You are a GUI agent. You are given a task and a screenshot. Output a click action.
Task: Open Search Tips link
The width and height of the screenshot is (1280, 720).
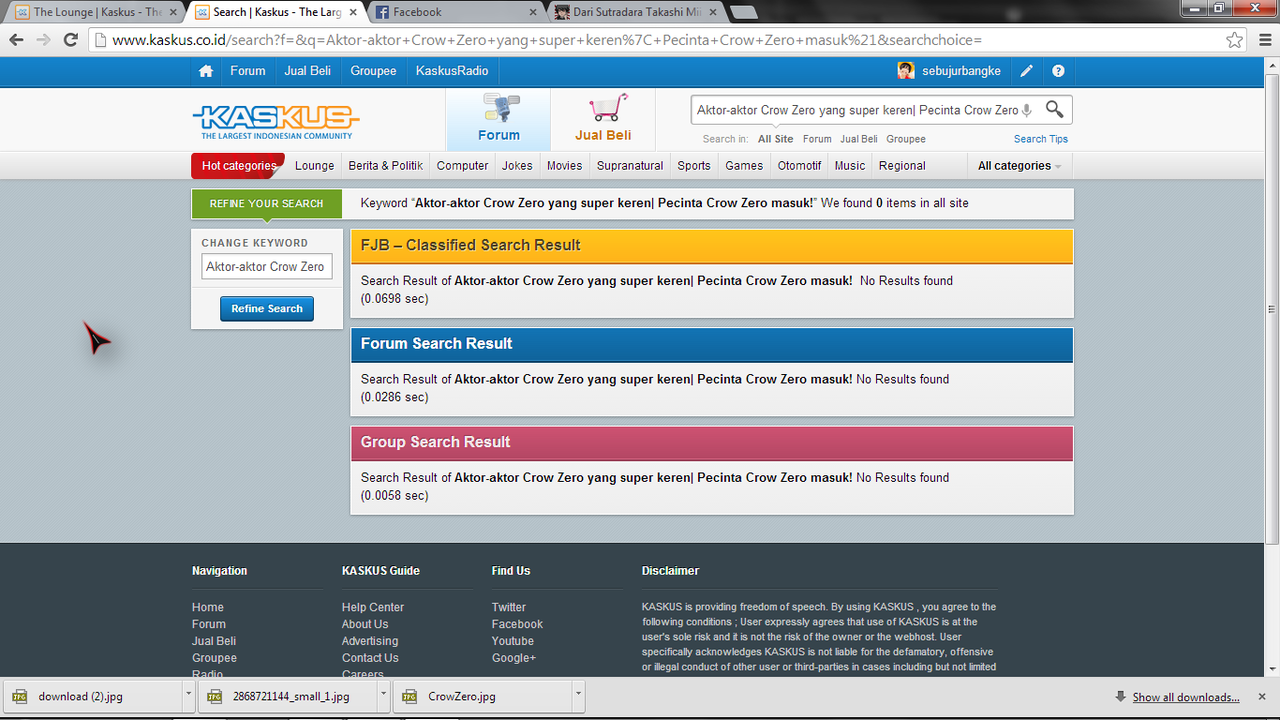click(1040, 139)
